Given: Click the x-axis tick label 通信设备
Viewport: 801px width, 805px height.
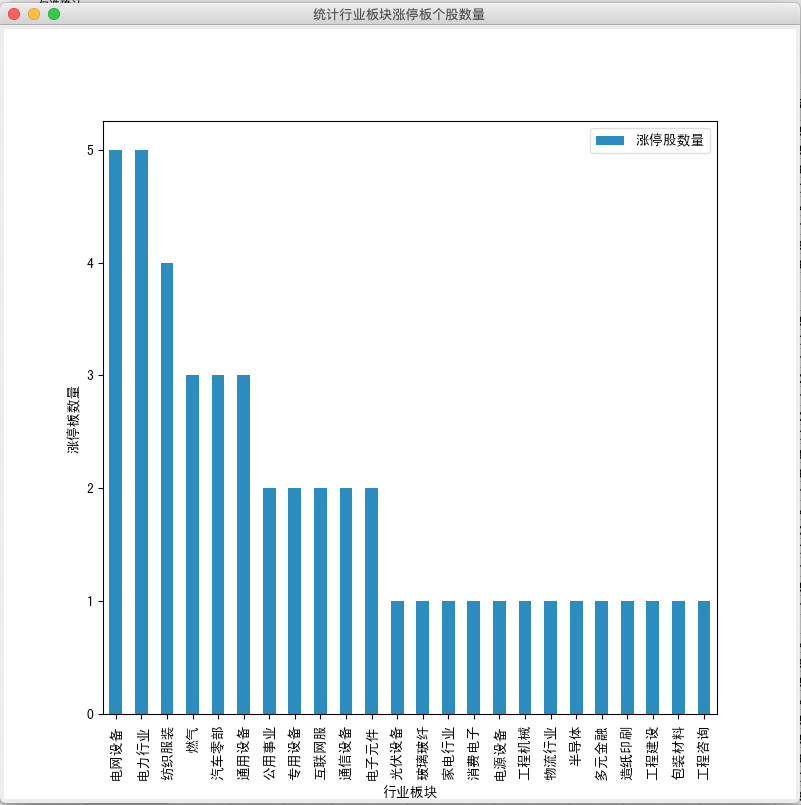Looking at the screenshot, I should coord(347,754).
